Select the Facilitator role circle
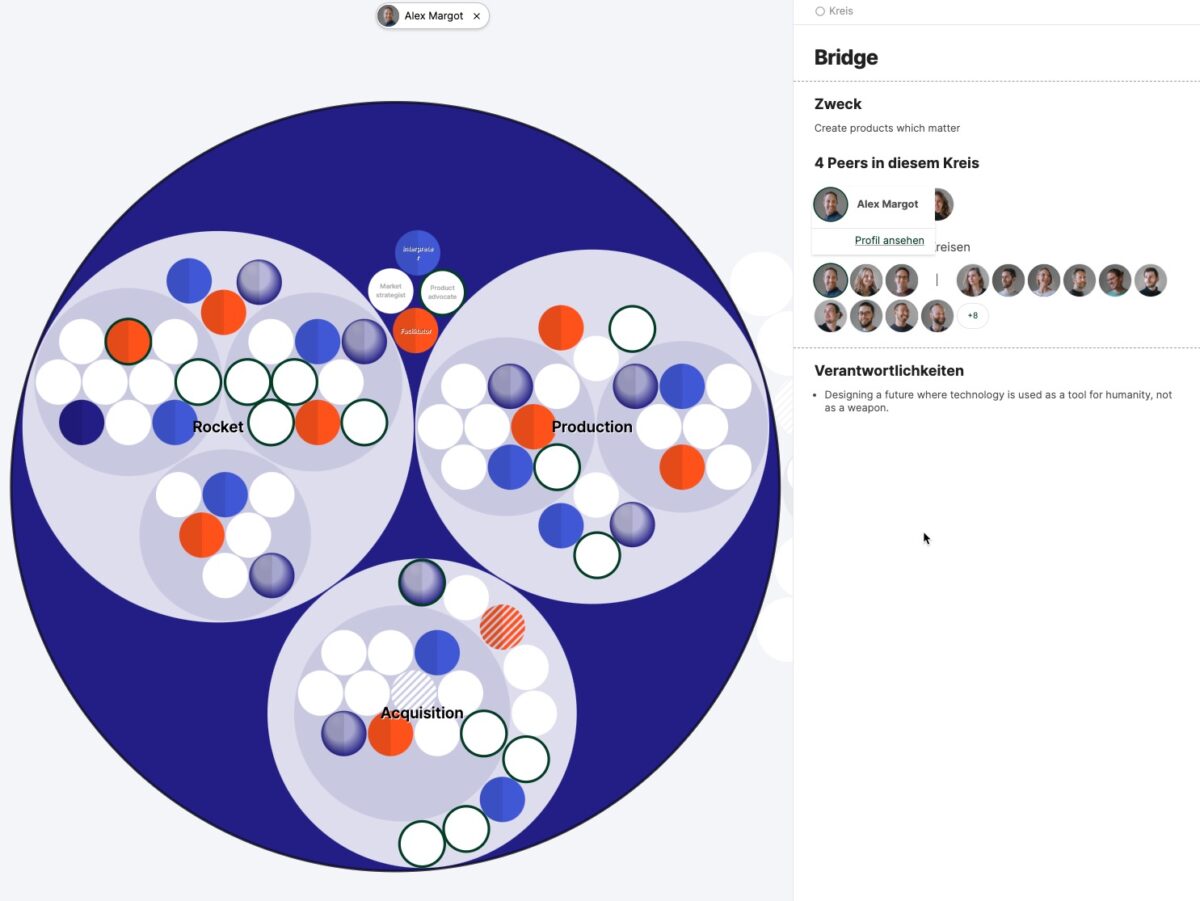This screenshot has height=901, width=1200. point(414,330)
